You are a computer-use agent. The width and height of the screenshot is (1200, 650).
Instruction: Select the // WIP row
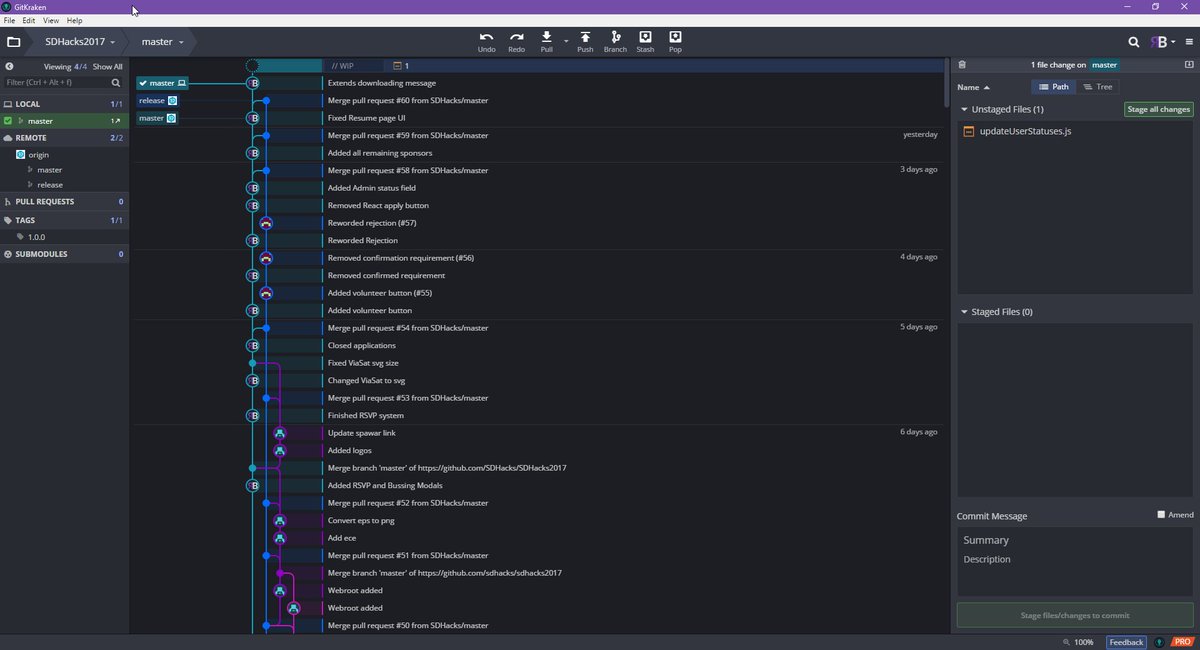(x=635, y=66)
